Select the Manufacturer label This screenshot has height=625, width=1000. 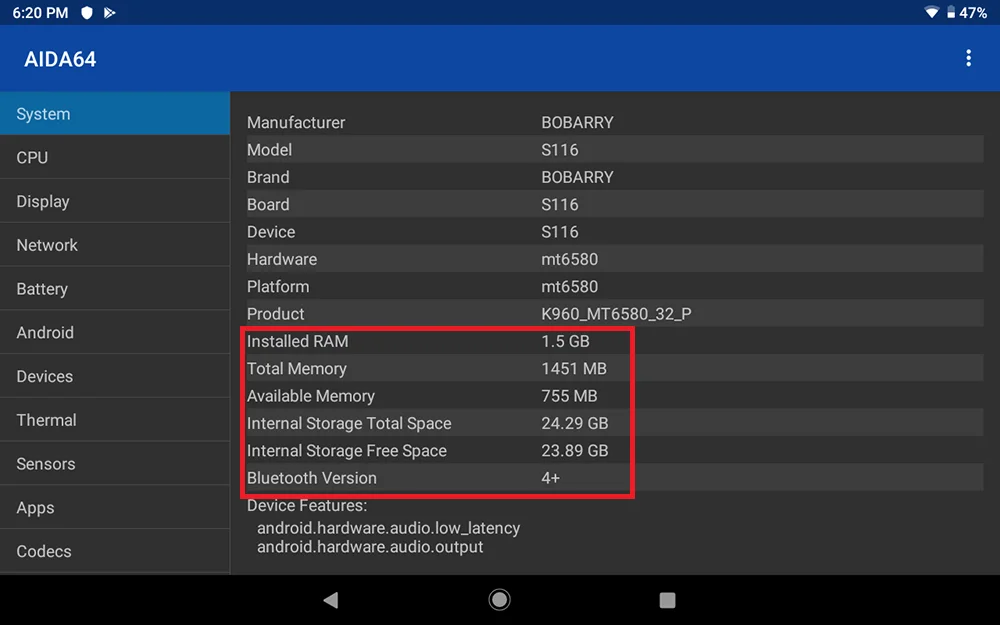[296, 122]
